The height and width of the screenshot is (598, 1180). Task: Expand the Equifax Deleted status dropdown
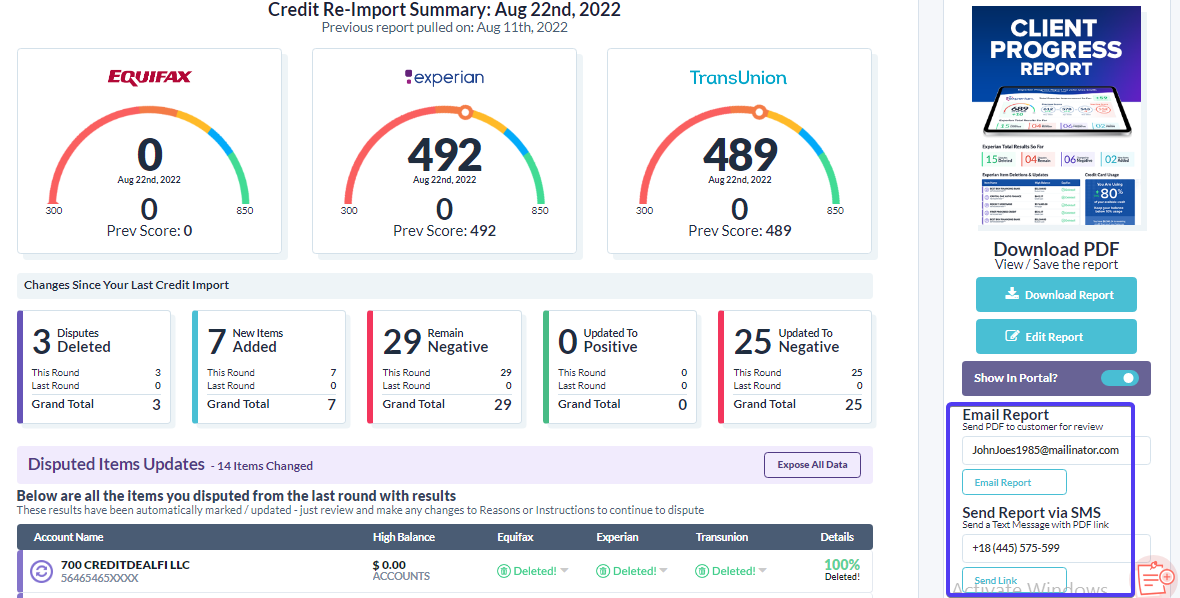click(x=564, y=571)
